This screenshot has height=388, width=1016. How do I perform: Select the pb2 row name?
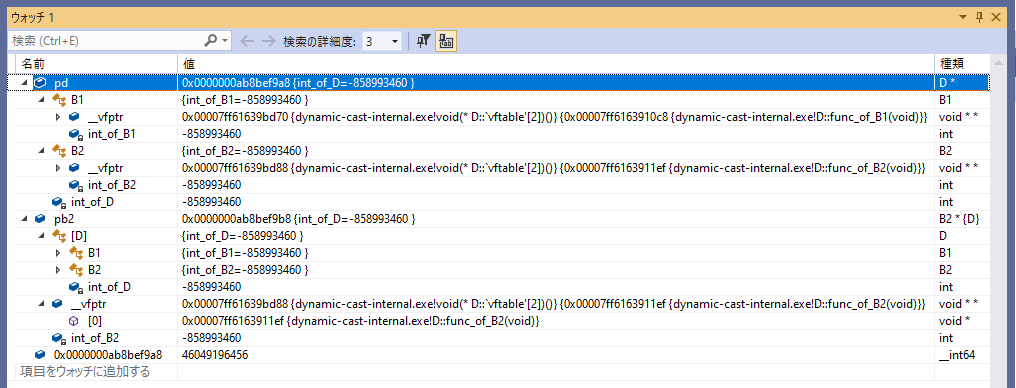point(64,219)
